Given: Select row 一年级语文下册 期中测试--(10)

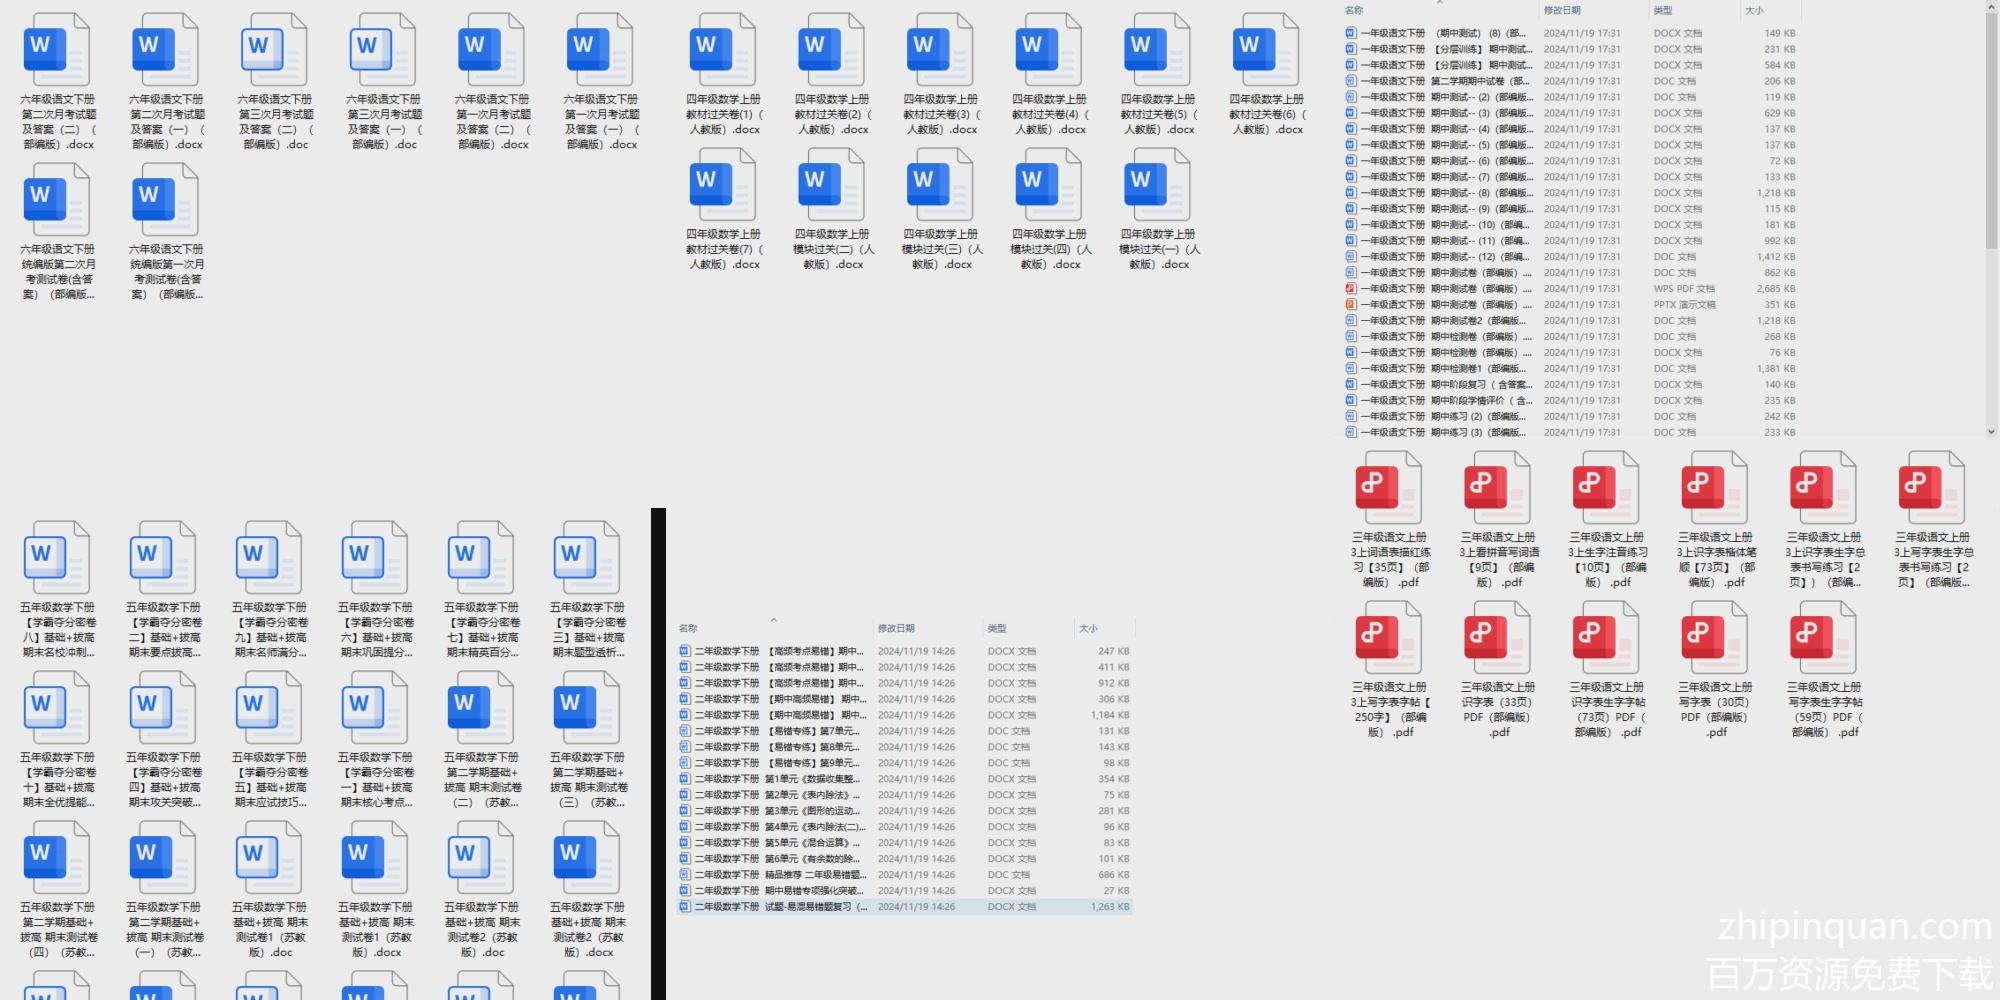Looking at the screenshot, I should (1445, 225).
